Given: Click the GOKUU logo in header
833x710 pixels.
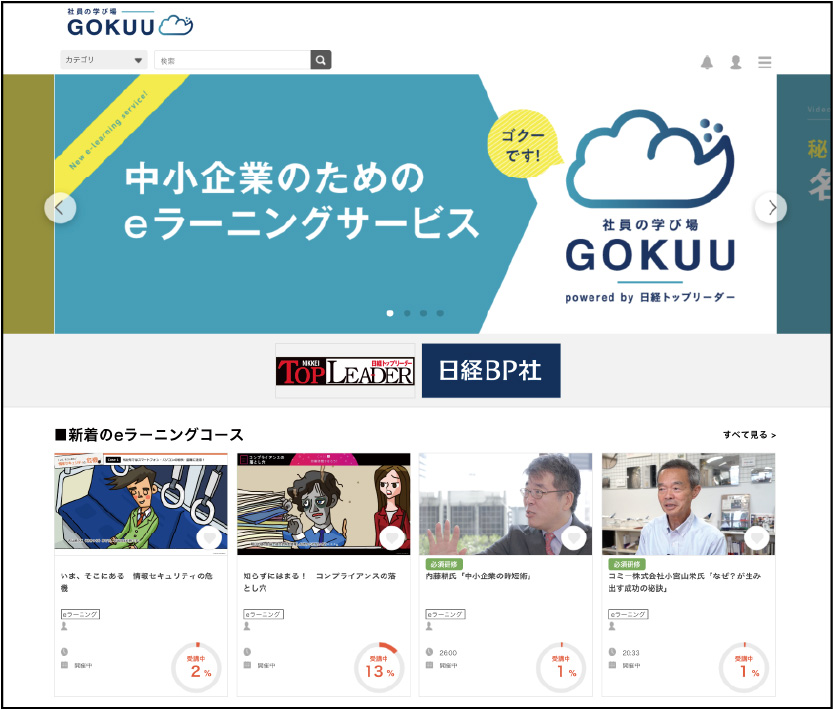Looking at the screenshot, I should [130, 23].
